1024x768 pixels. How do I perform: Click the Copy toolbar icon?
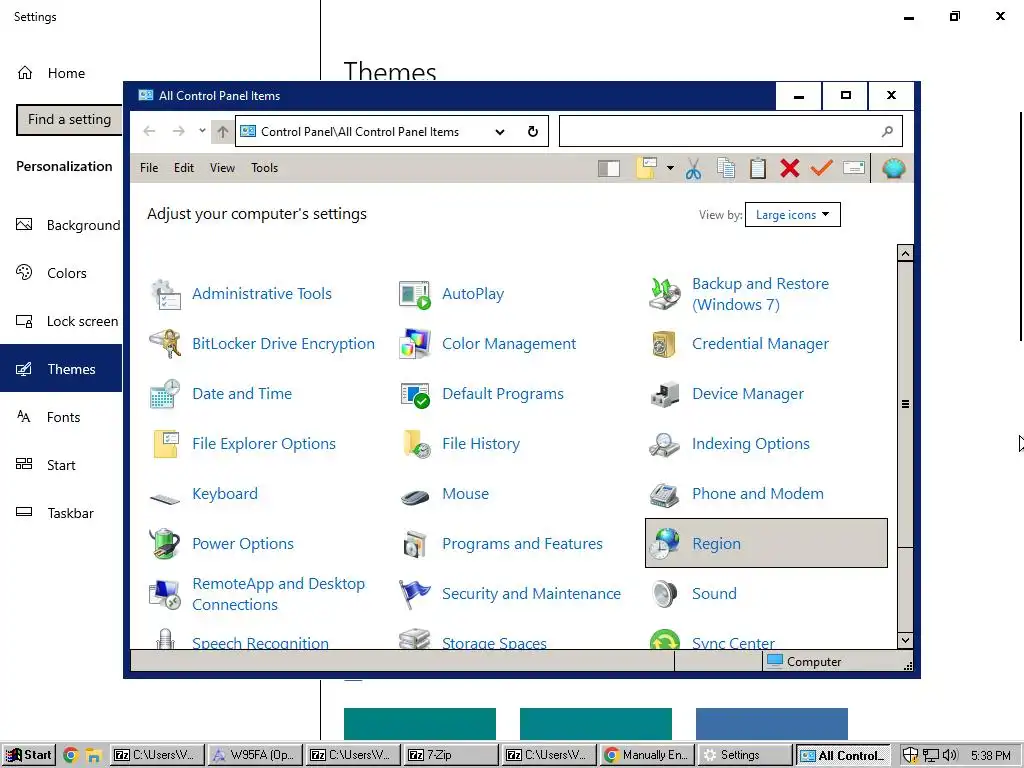726,168
